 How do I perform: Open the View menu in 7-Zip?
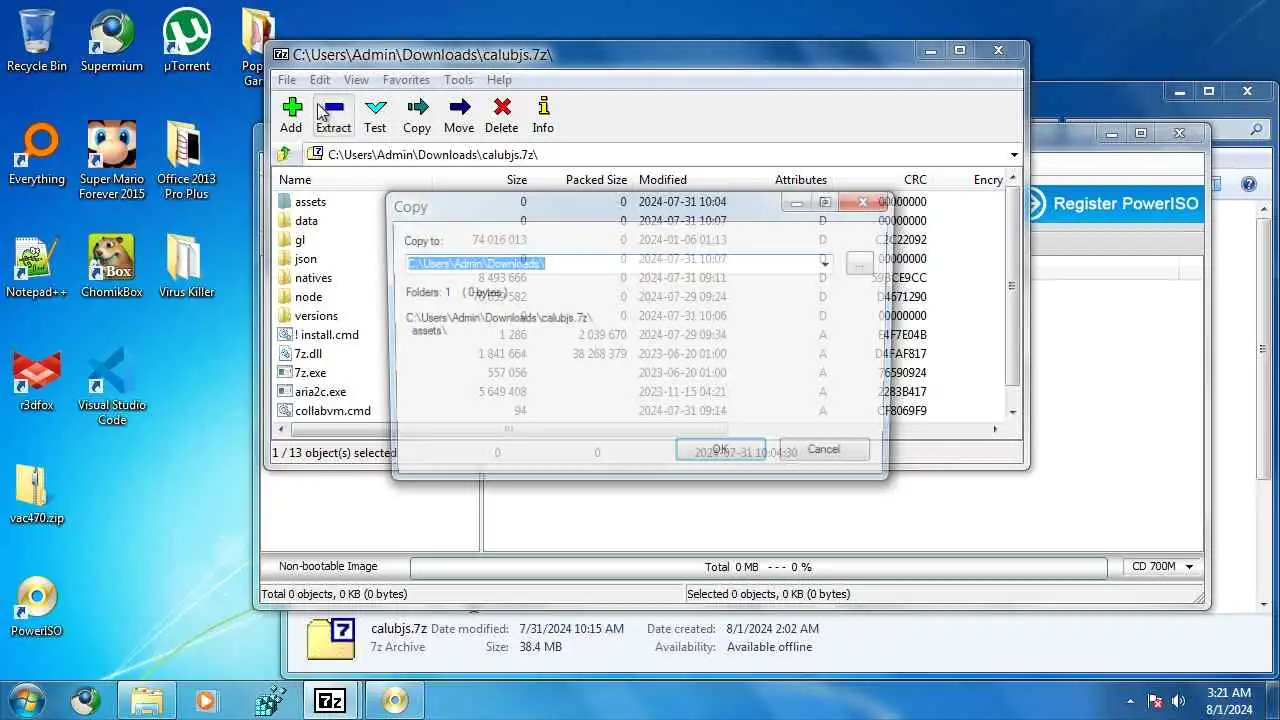click(x=357, y=80)
